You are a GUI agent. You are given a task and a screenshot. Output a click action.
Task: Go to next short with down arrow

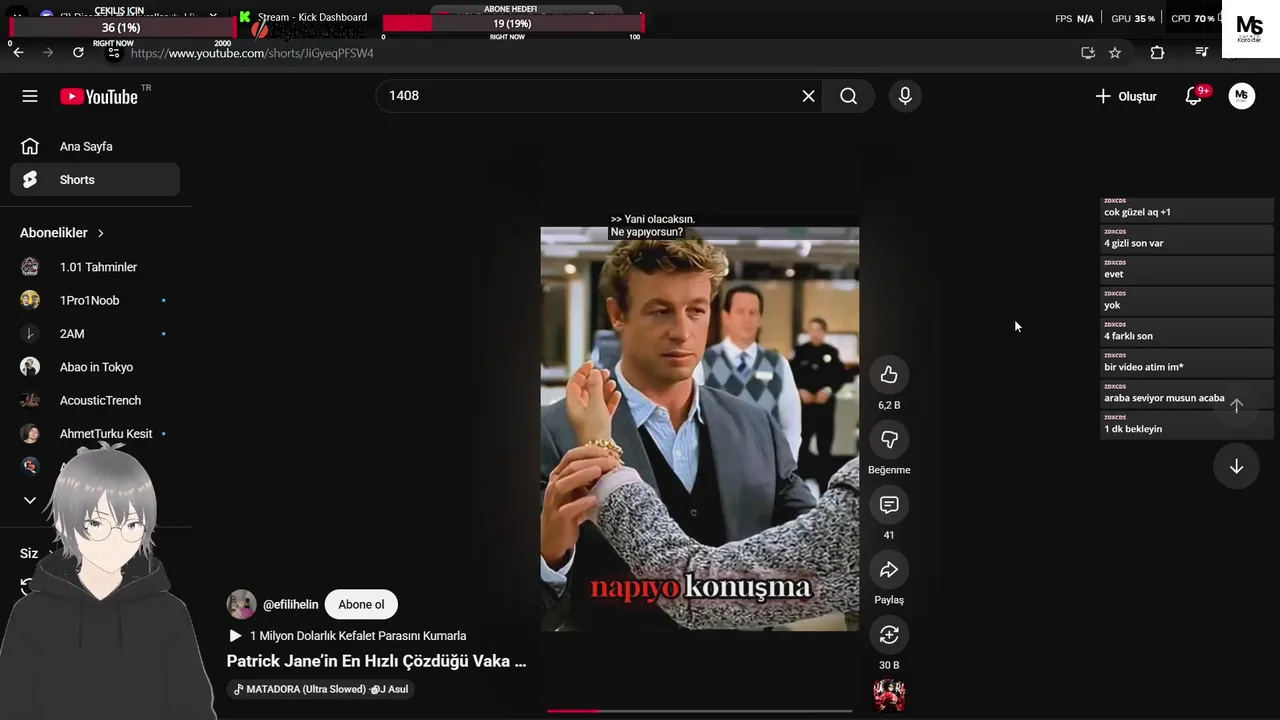click(x=1236, y=467)
